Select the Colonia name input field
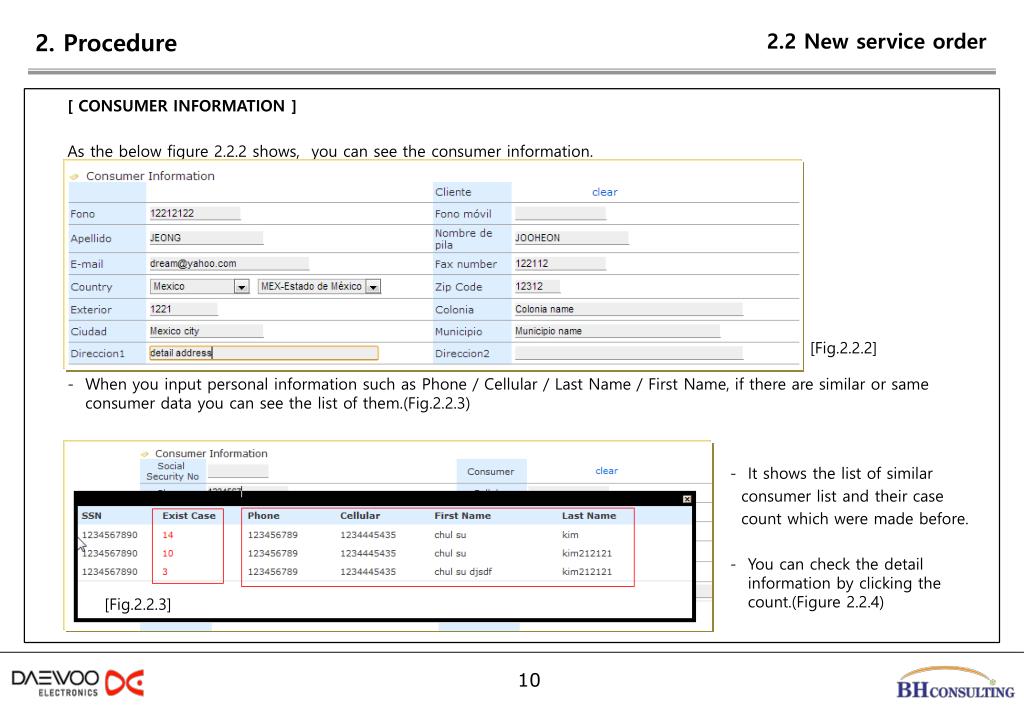Screen dimensions: 1024x709 [628, 309]
